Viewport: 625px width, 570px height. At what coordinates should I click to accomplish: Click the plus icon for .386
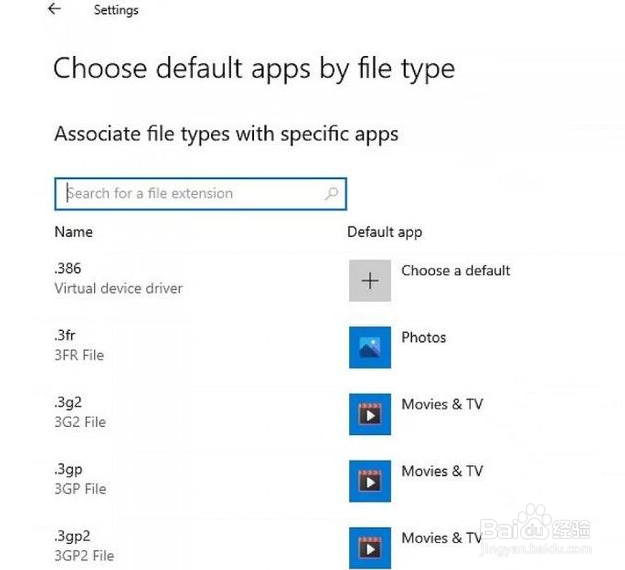[x=369, y=281]
